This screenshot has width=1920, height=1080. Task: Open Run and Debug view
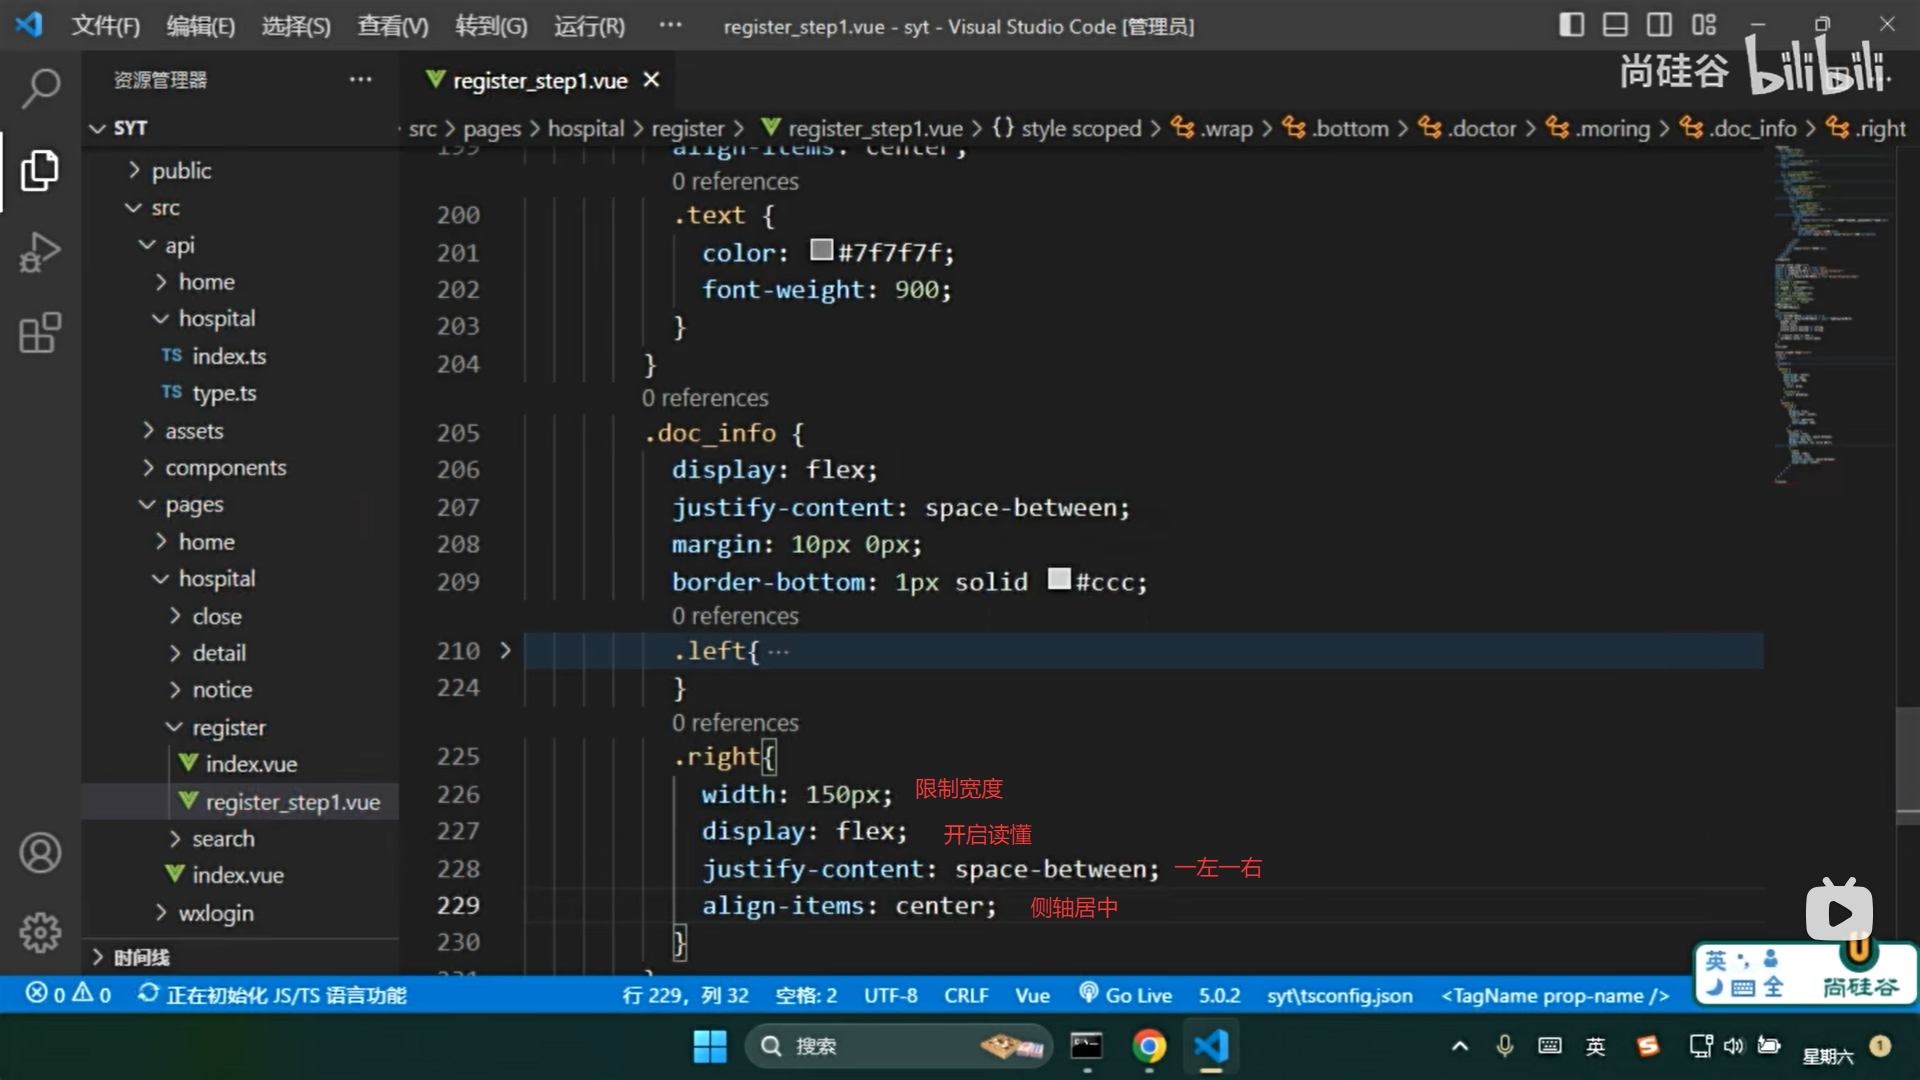coord(40,252)
